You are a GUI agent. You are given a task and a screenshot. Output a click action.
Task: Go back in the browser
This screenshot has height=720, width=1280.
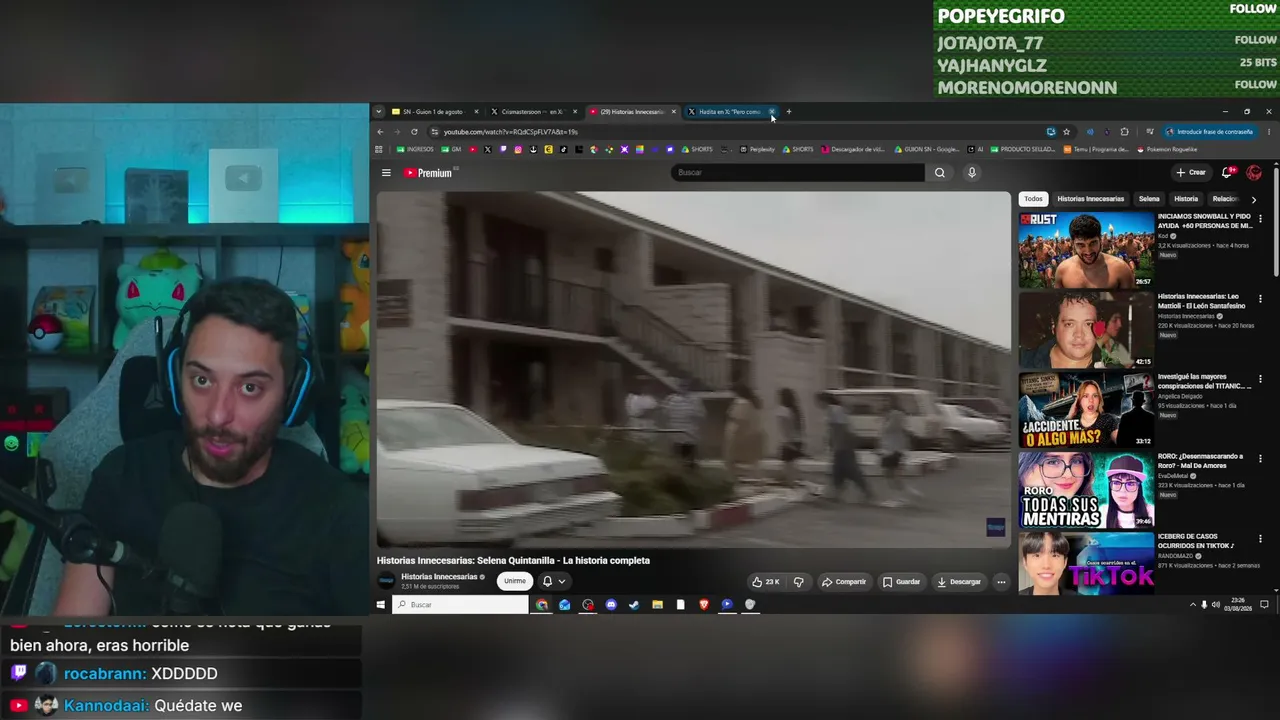point(380,132)
